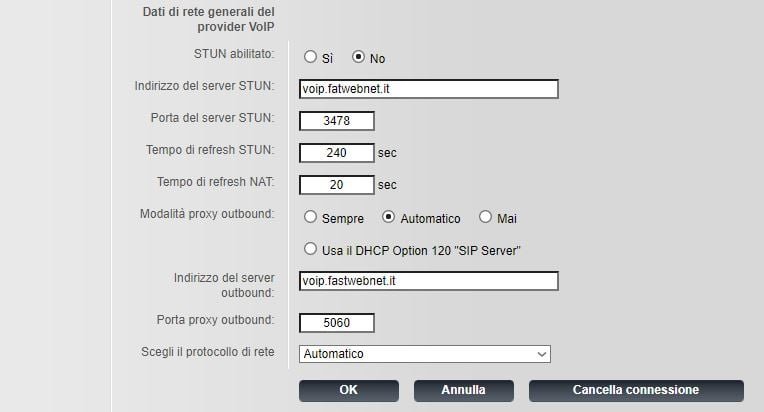Select No for STUN abilitato

358,57
